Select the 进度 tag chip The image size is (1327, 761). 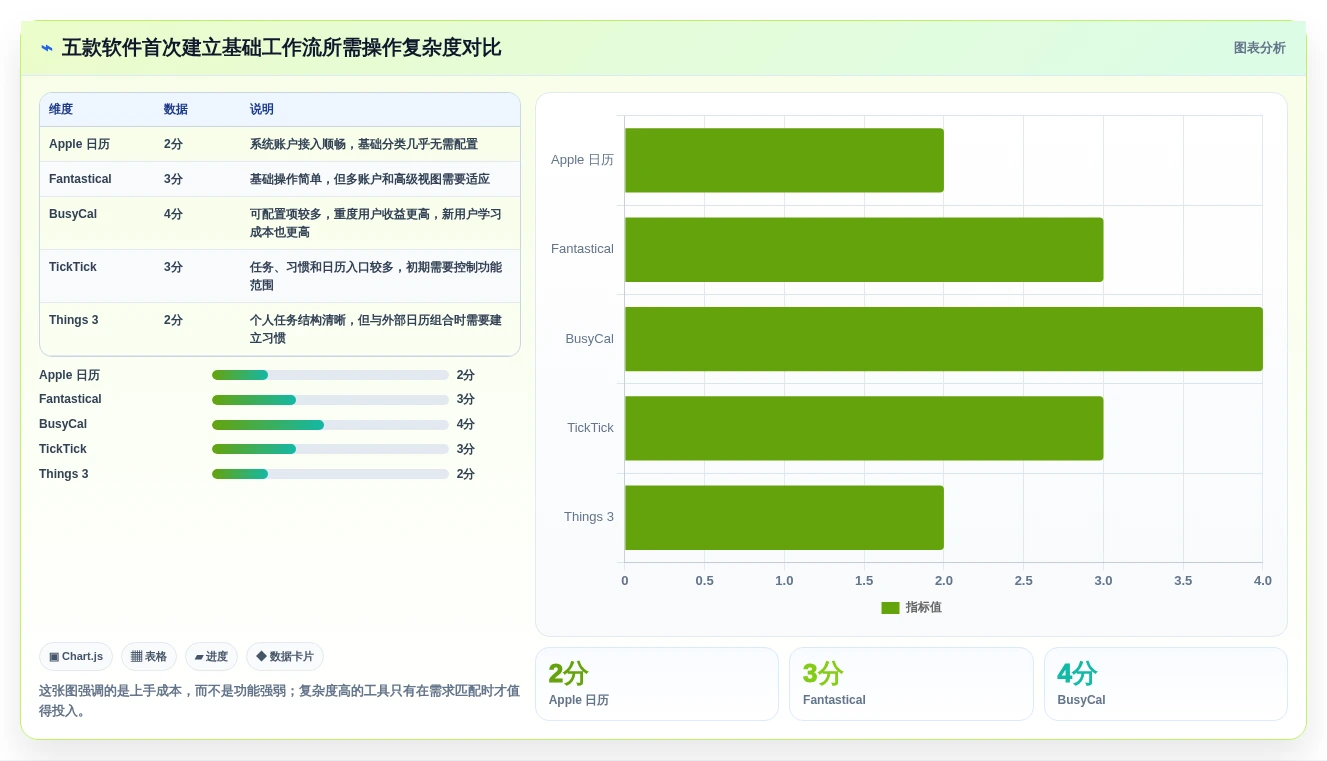pos(211,656)
